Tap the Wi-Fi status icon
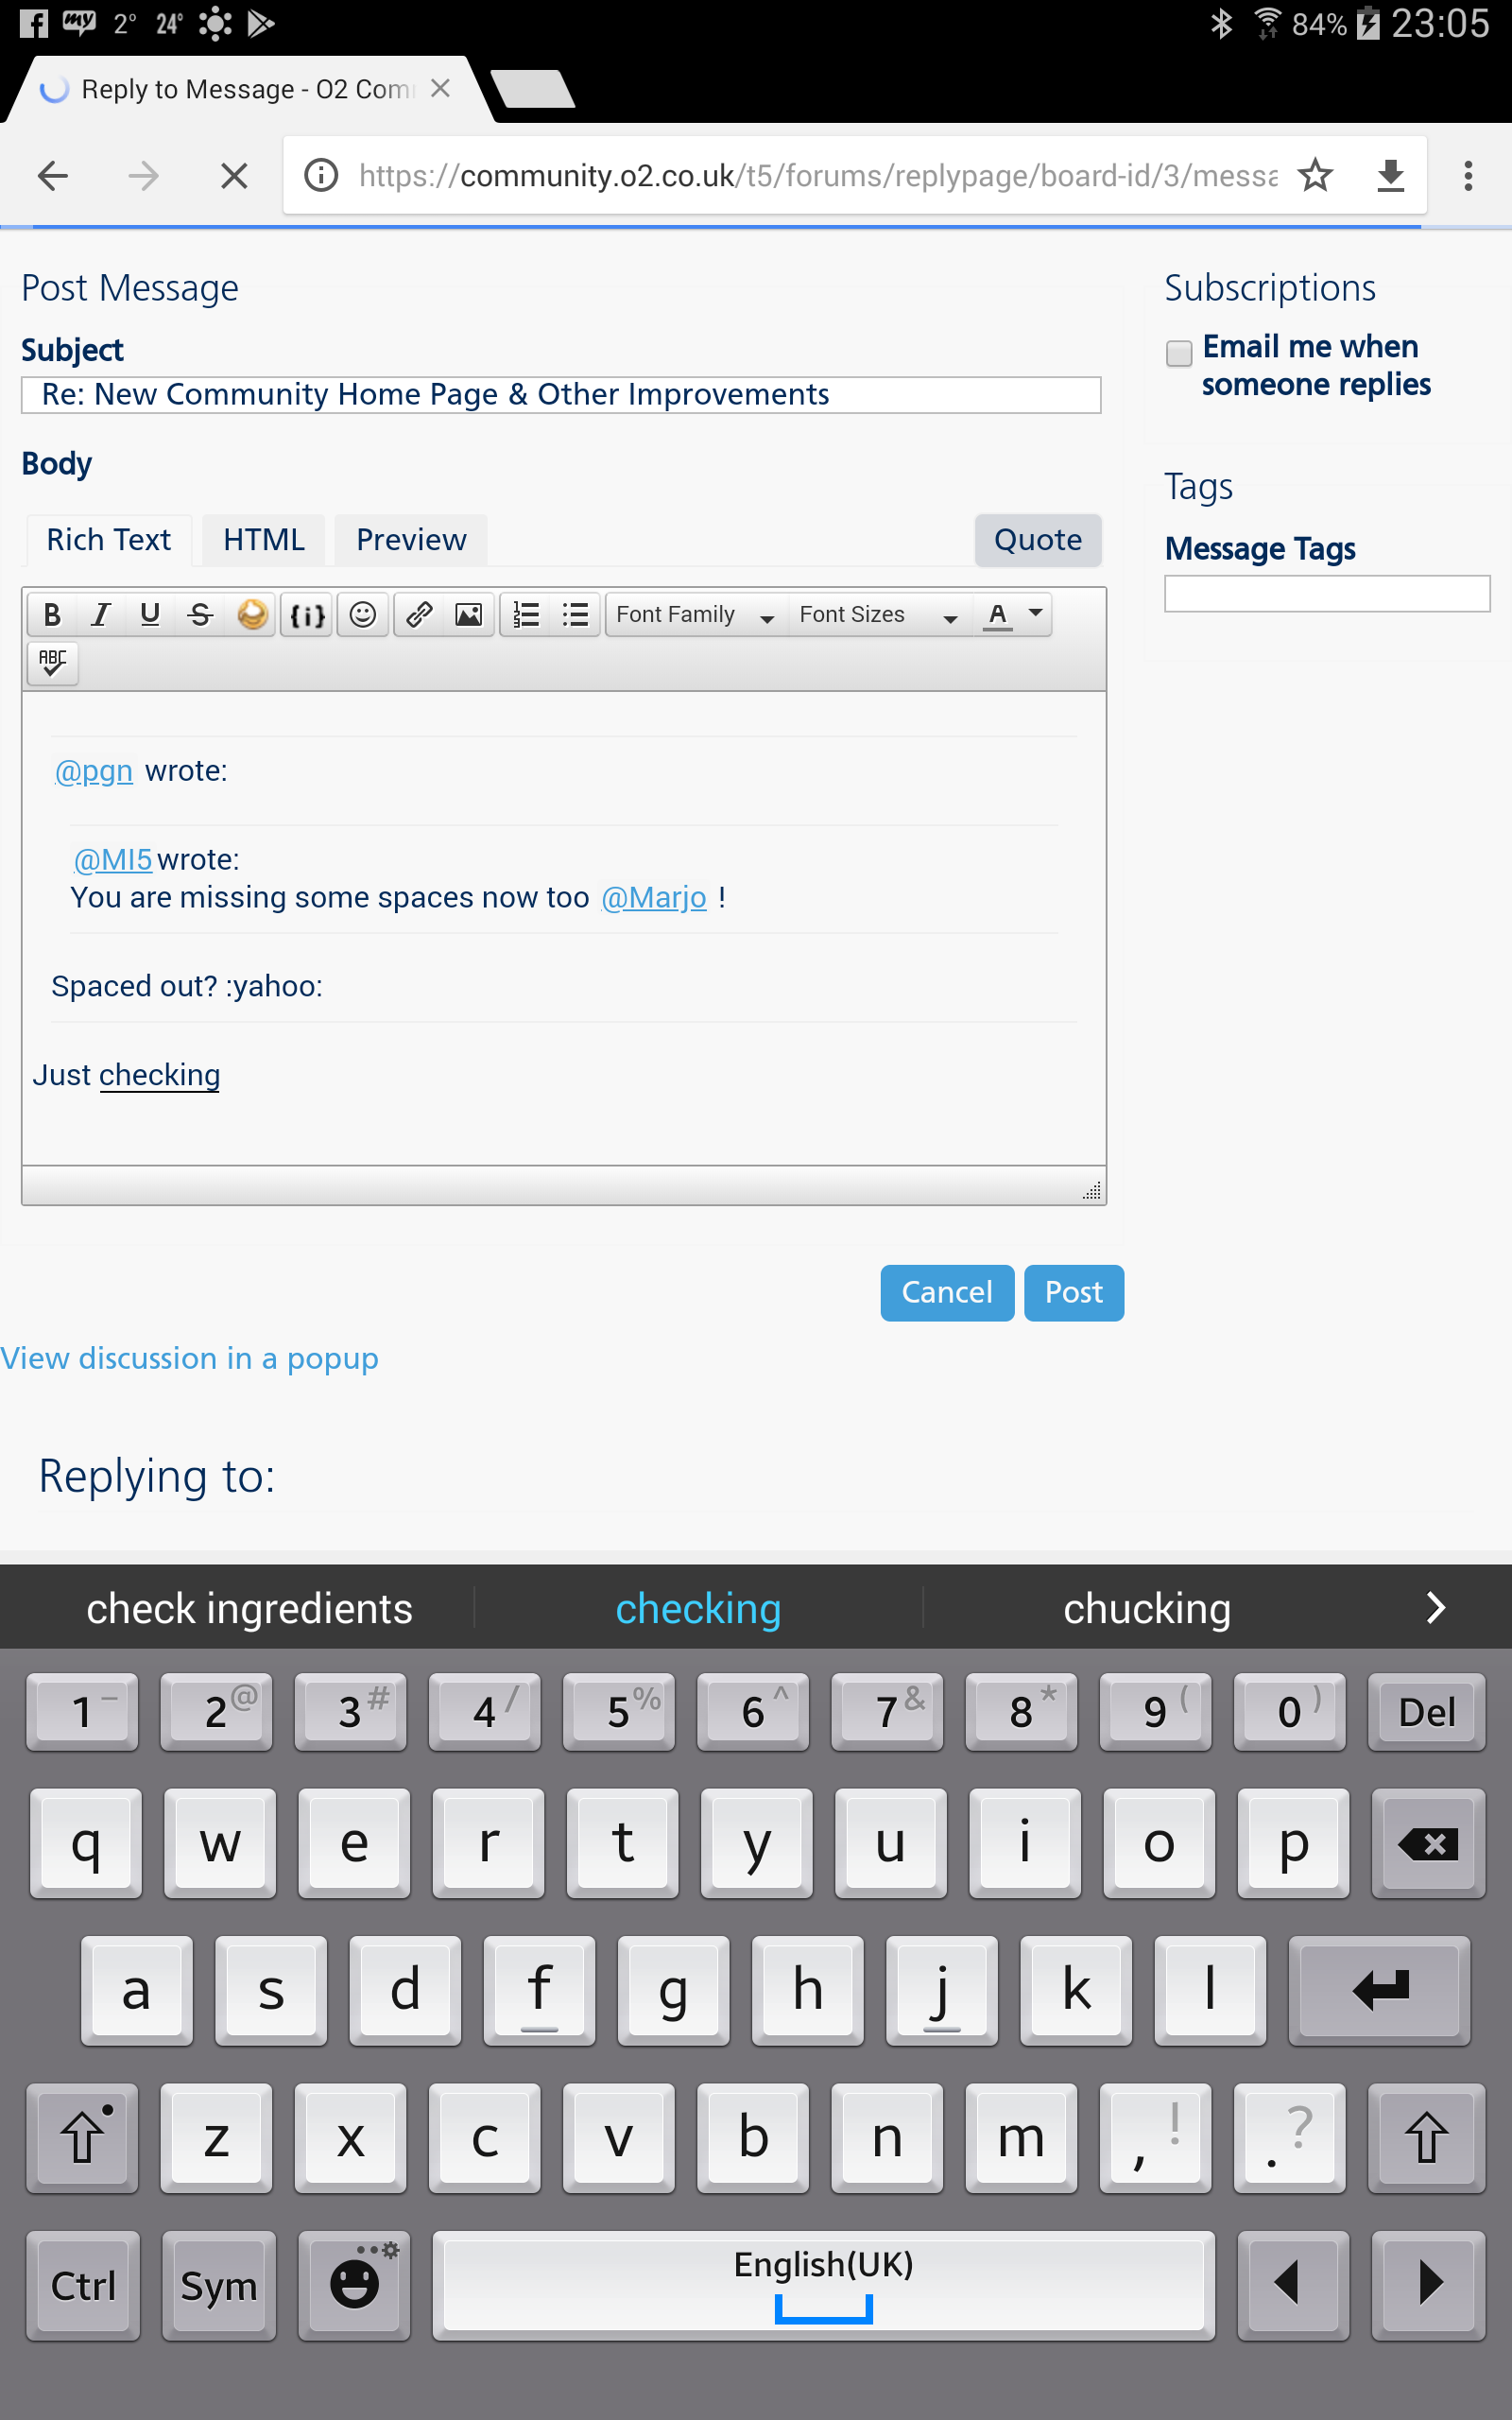The image size is (1512, 2420). 1267,23
